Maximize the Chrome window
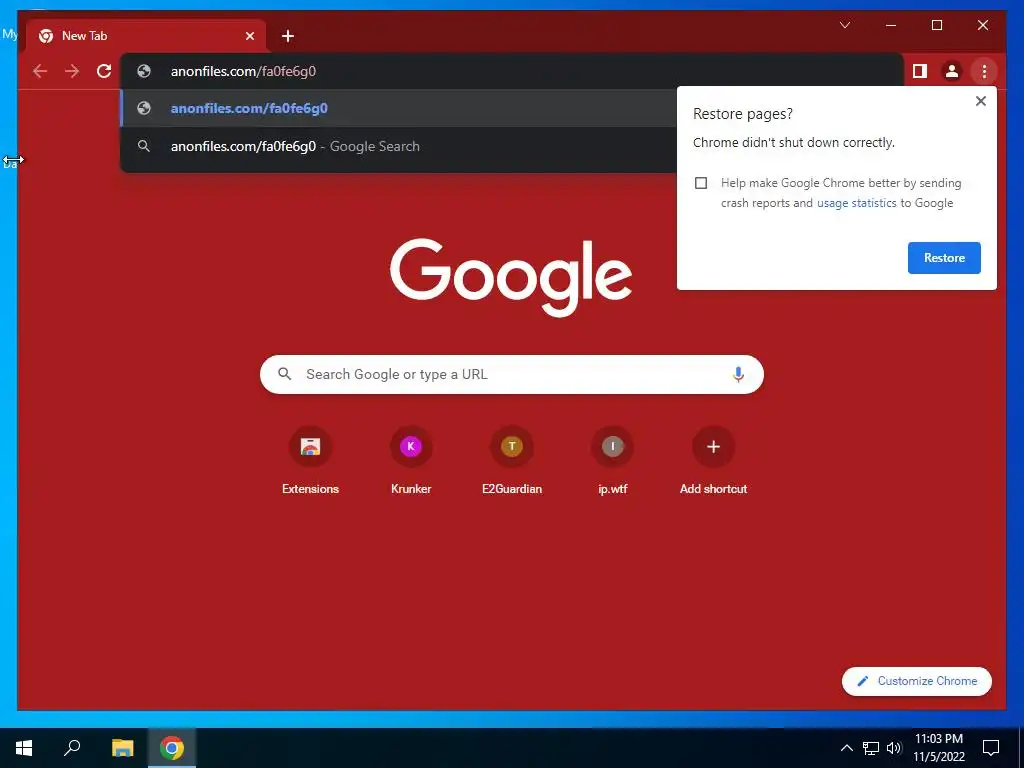 pyautogui.click(x=936, y=25)
